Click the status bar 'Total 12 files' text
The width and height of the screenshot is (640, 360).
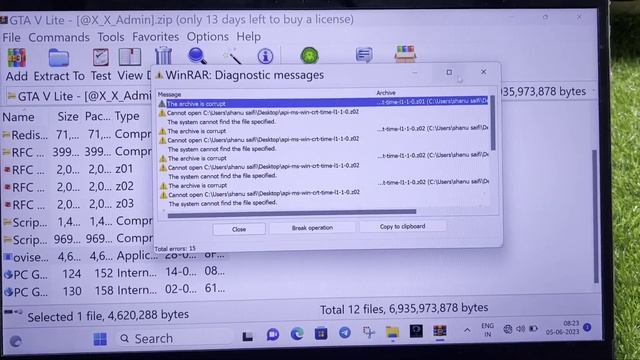[404, 309]
